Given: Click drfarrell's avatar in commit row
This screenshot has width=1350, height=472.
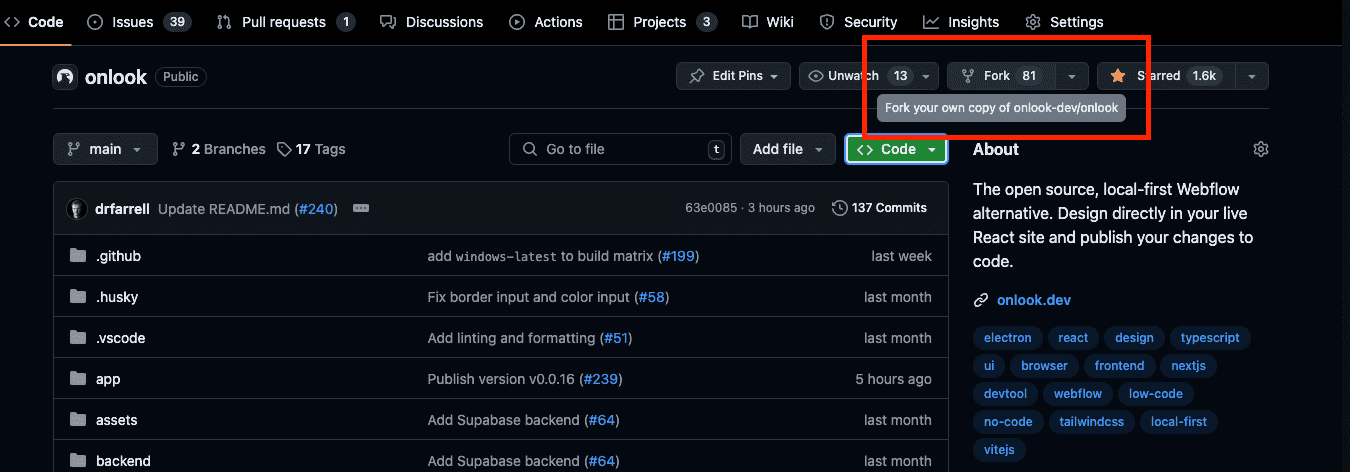Looking at the screenshot, I should 77,208.
